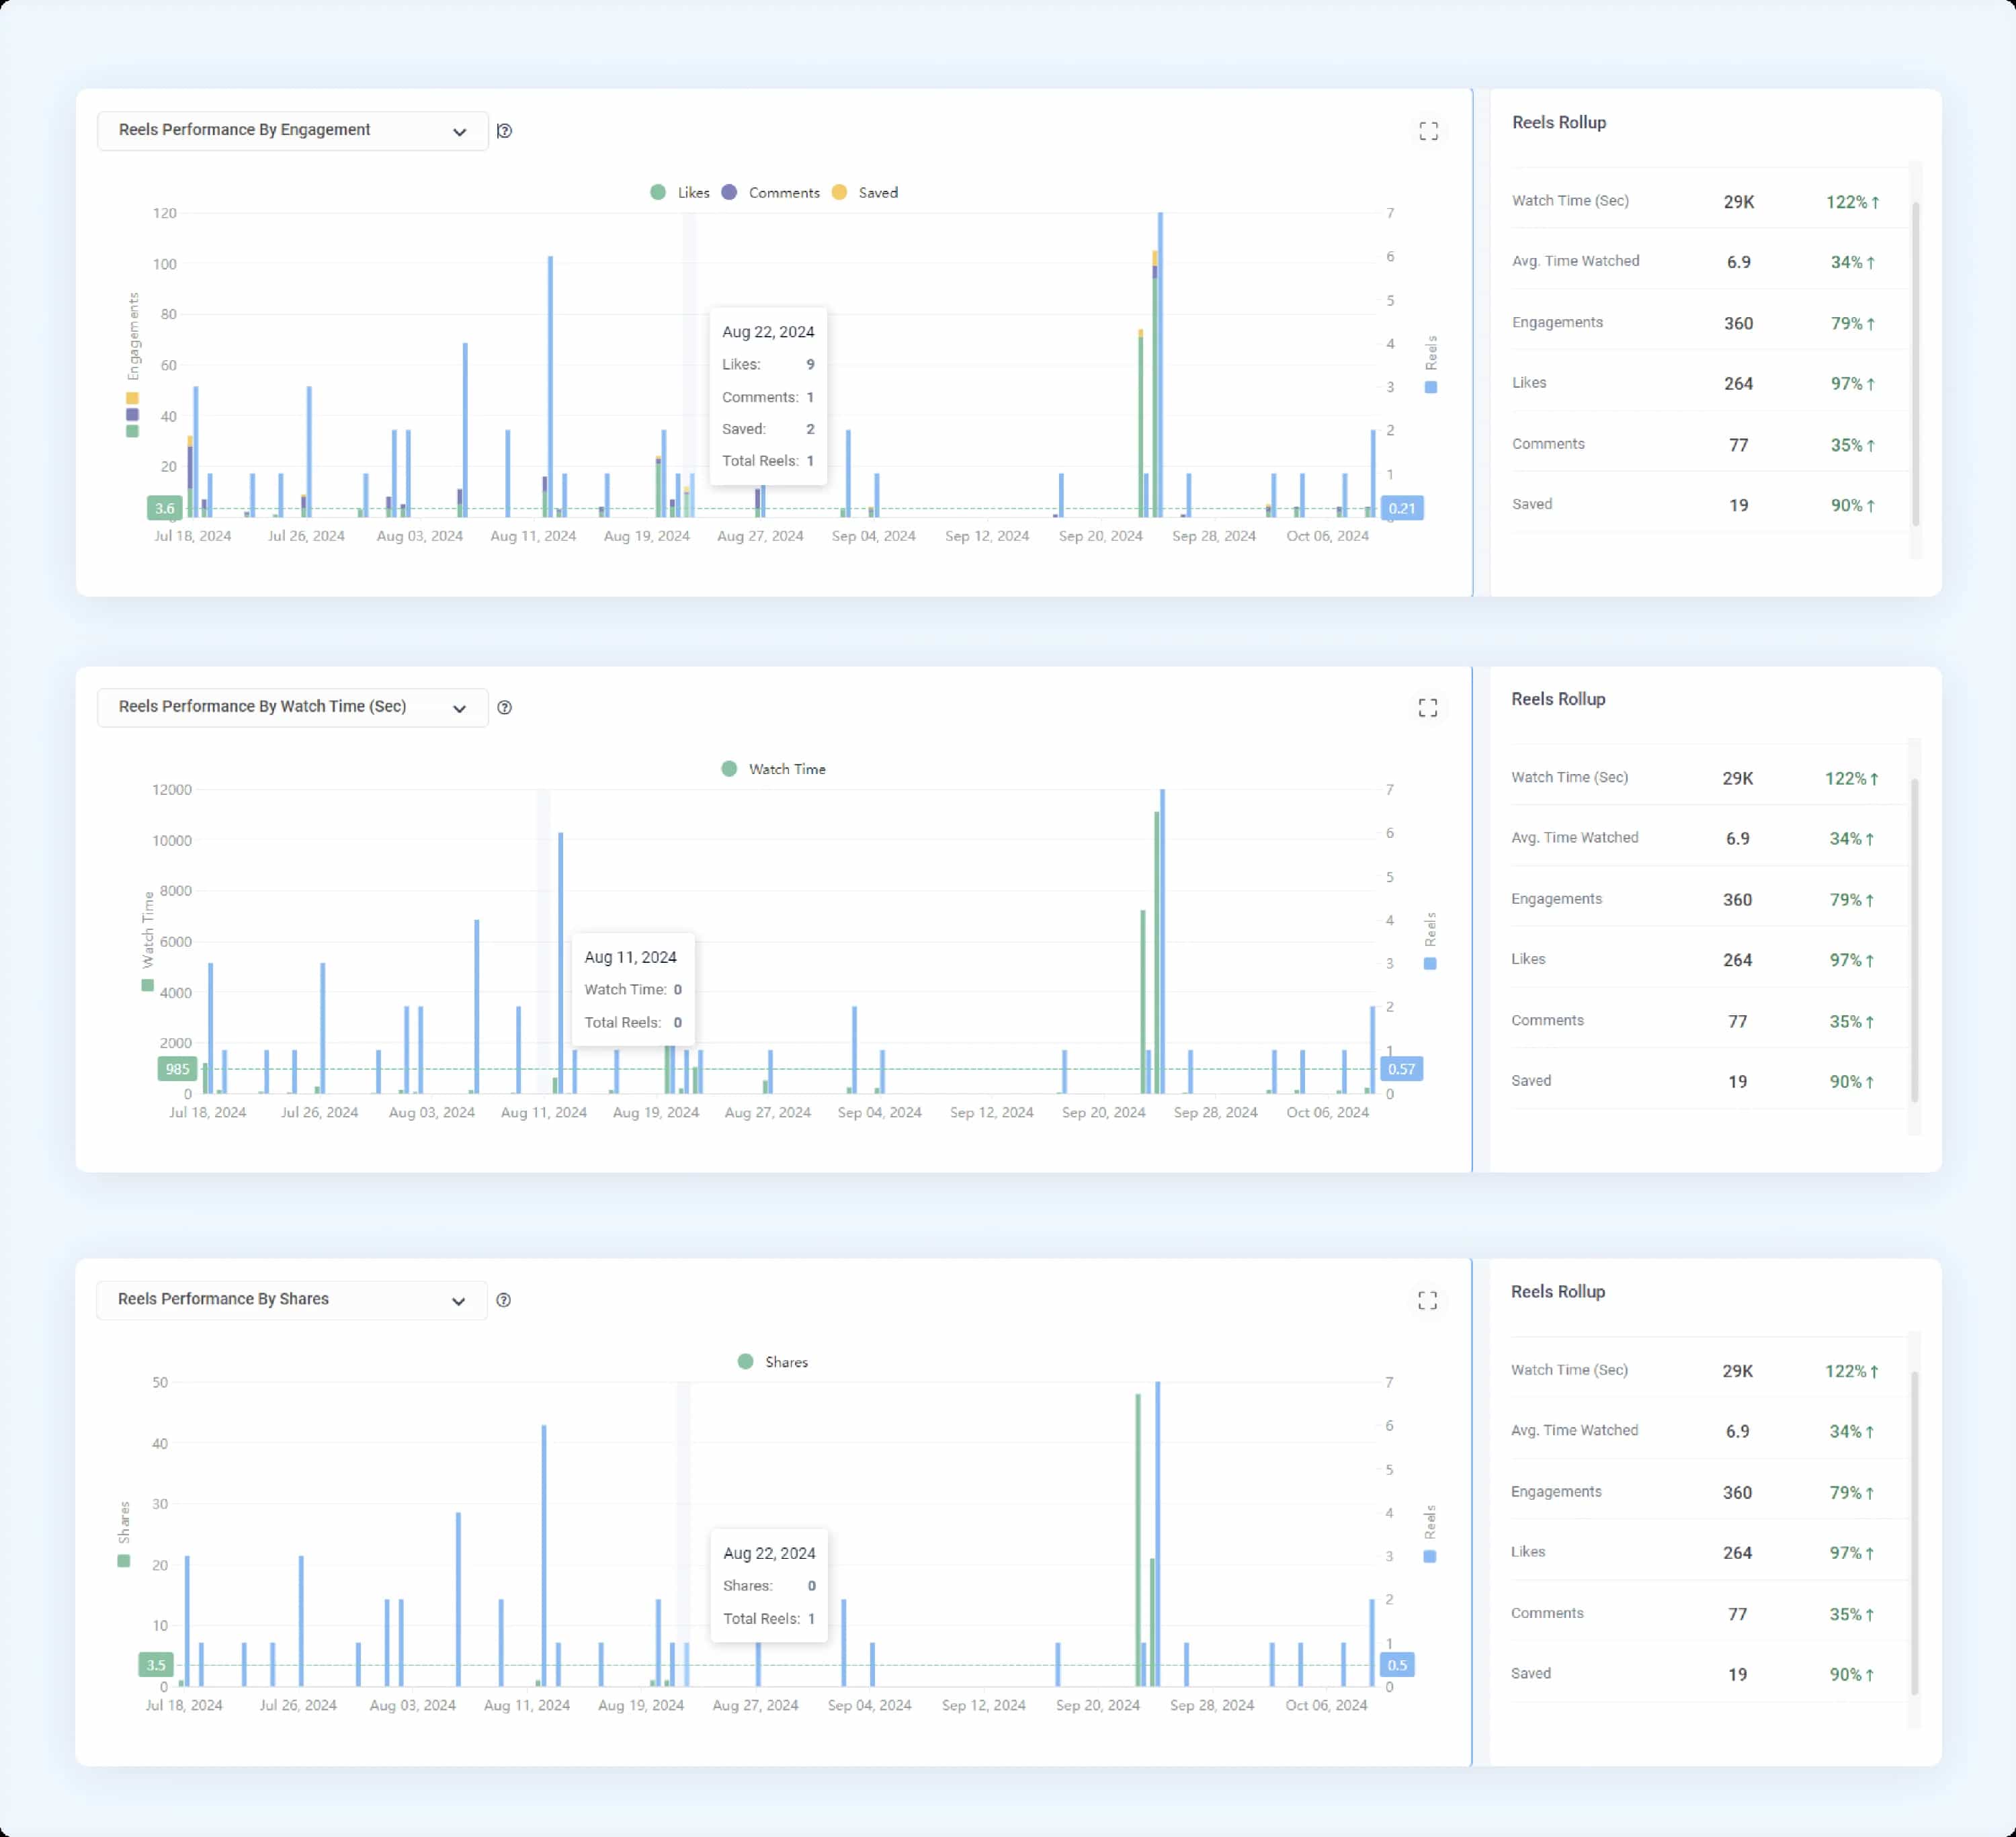This screenshot has height=1837, width=2016.
Task: Toggle blue Reels axis marker in Shares chart
Action: click(x=1429, y=1556)
